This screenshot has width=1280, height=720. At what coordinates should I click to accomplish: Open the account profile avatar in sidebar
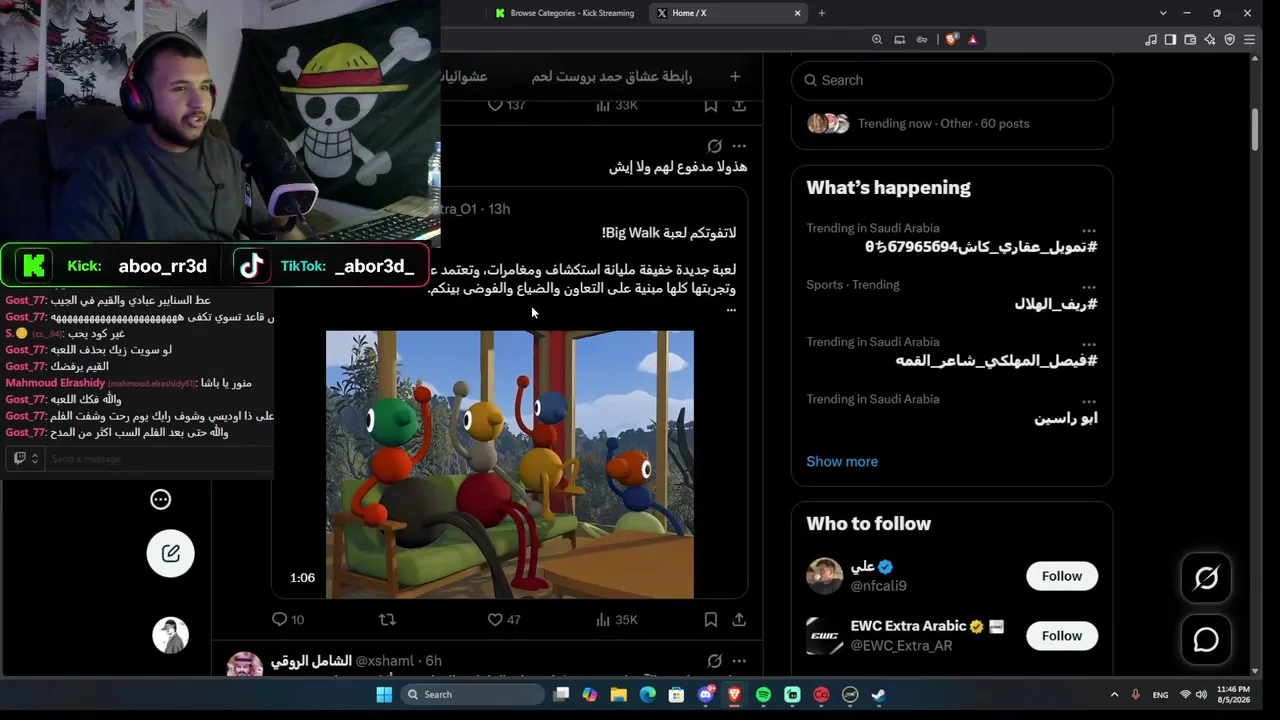click(x=170, y=635)
